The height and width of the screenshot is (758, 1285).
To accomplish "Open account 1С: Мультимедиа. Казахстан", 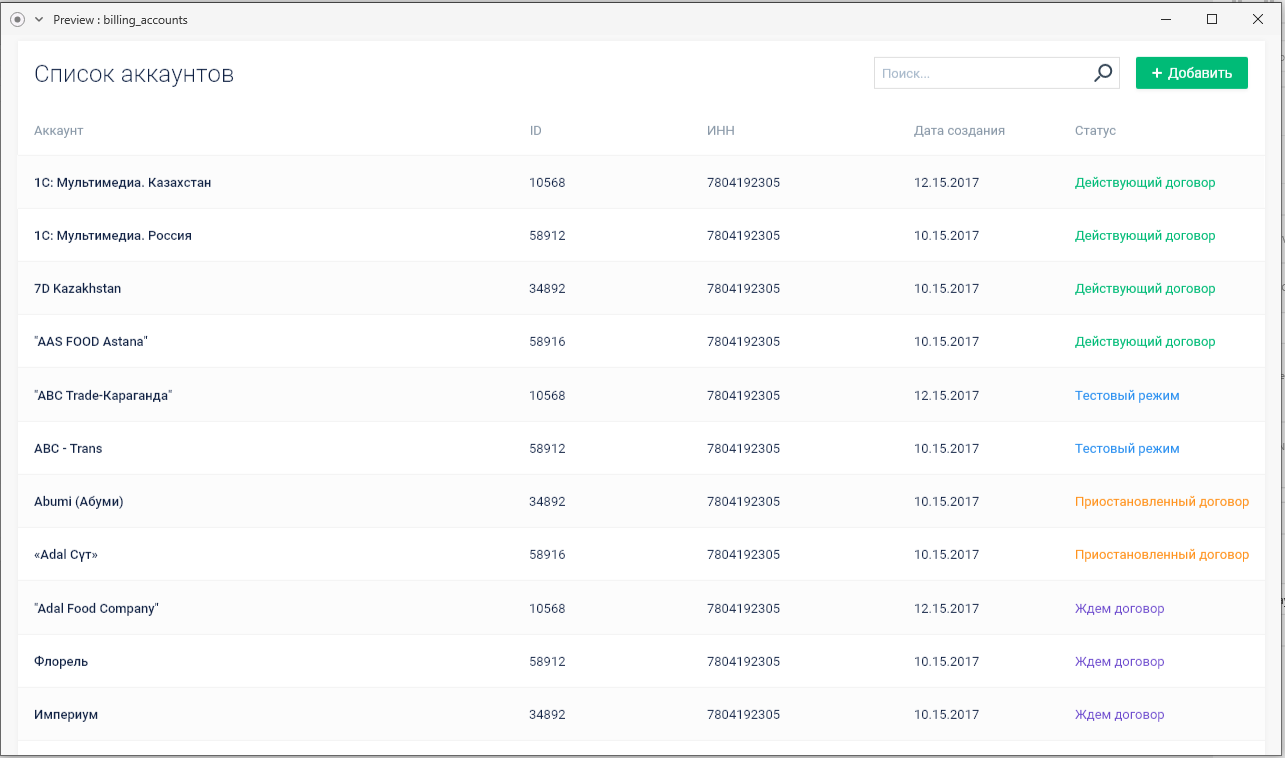I will click(x=123, y=182).
